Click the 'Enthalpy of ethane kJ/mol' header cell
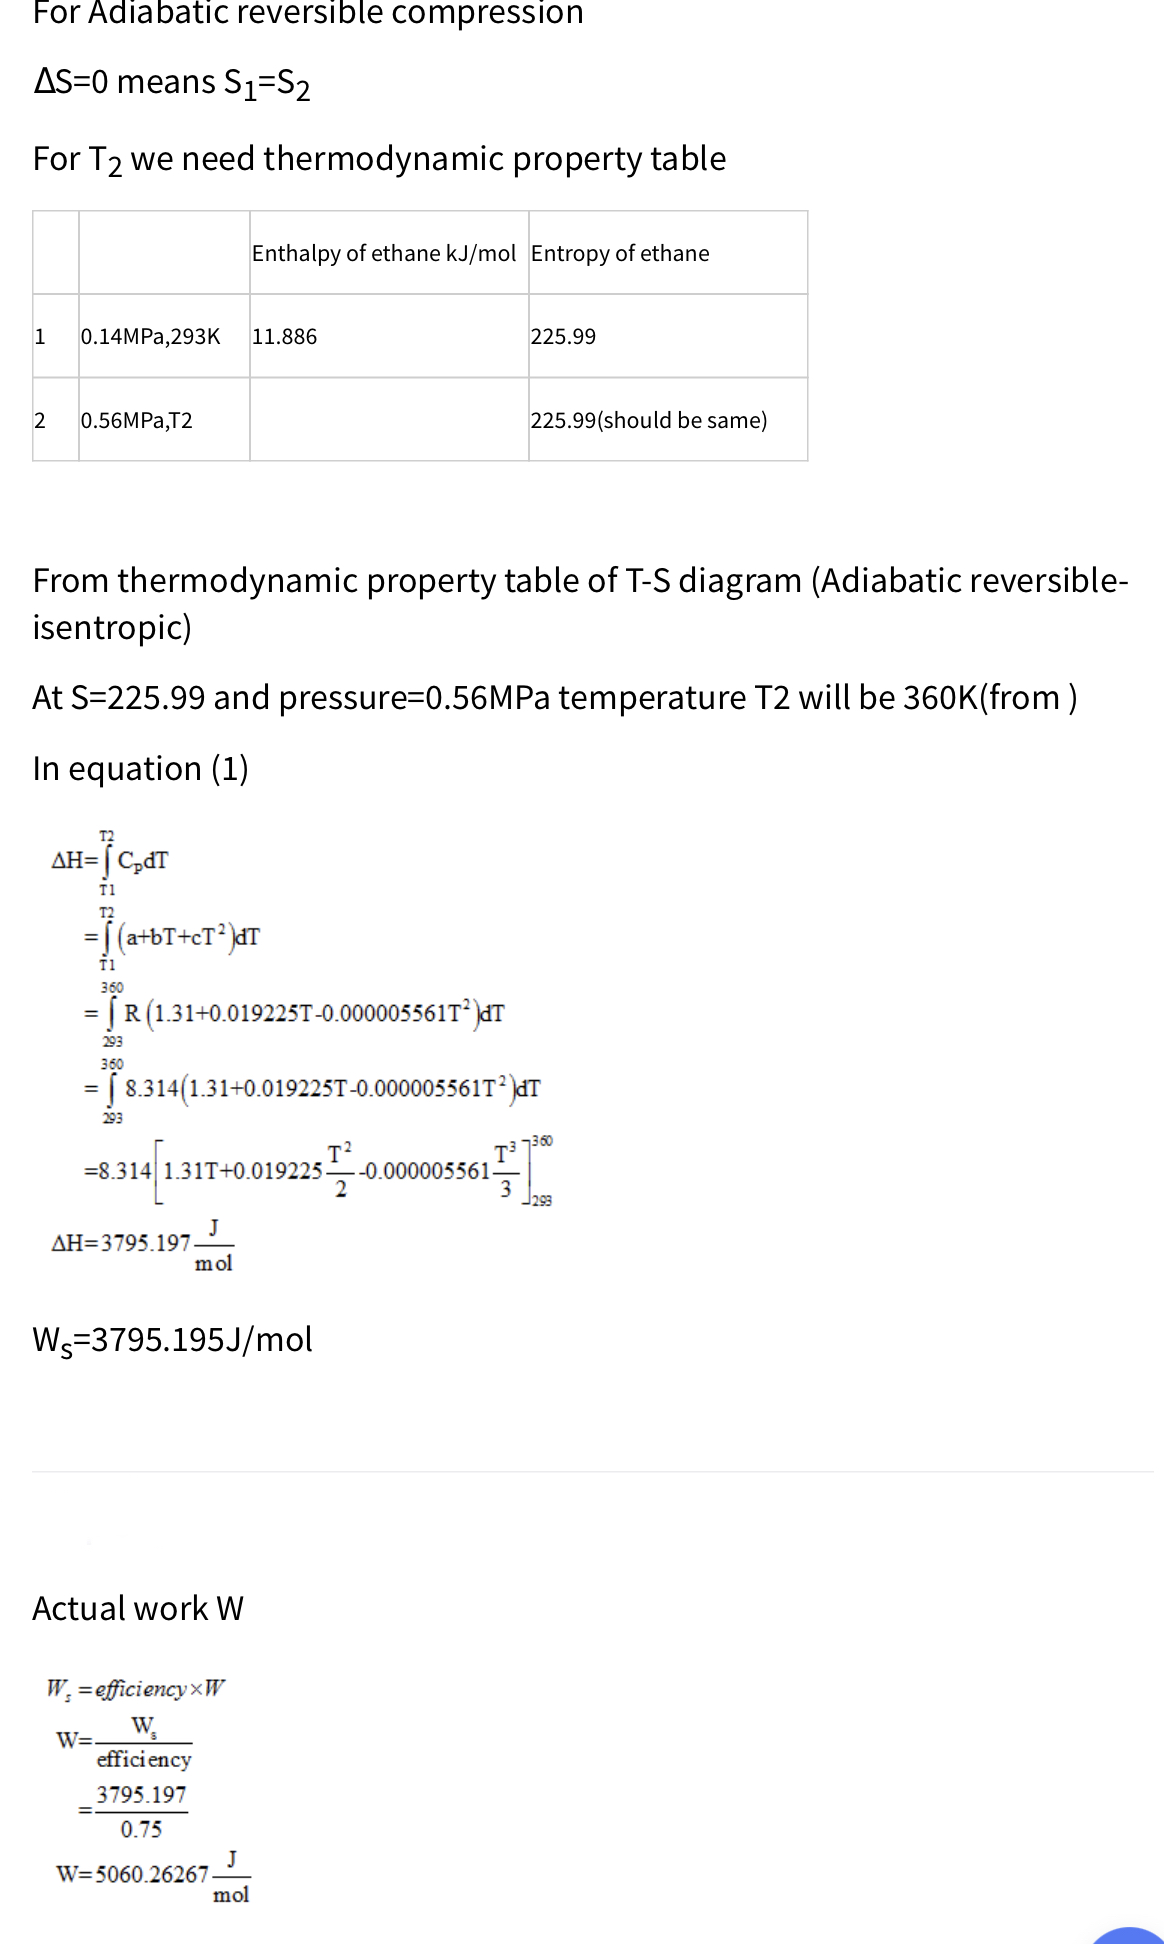Viewport: 1164px width, 1944px height. (x=384, y=253)
